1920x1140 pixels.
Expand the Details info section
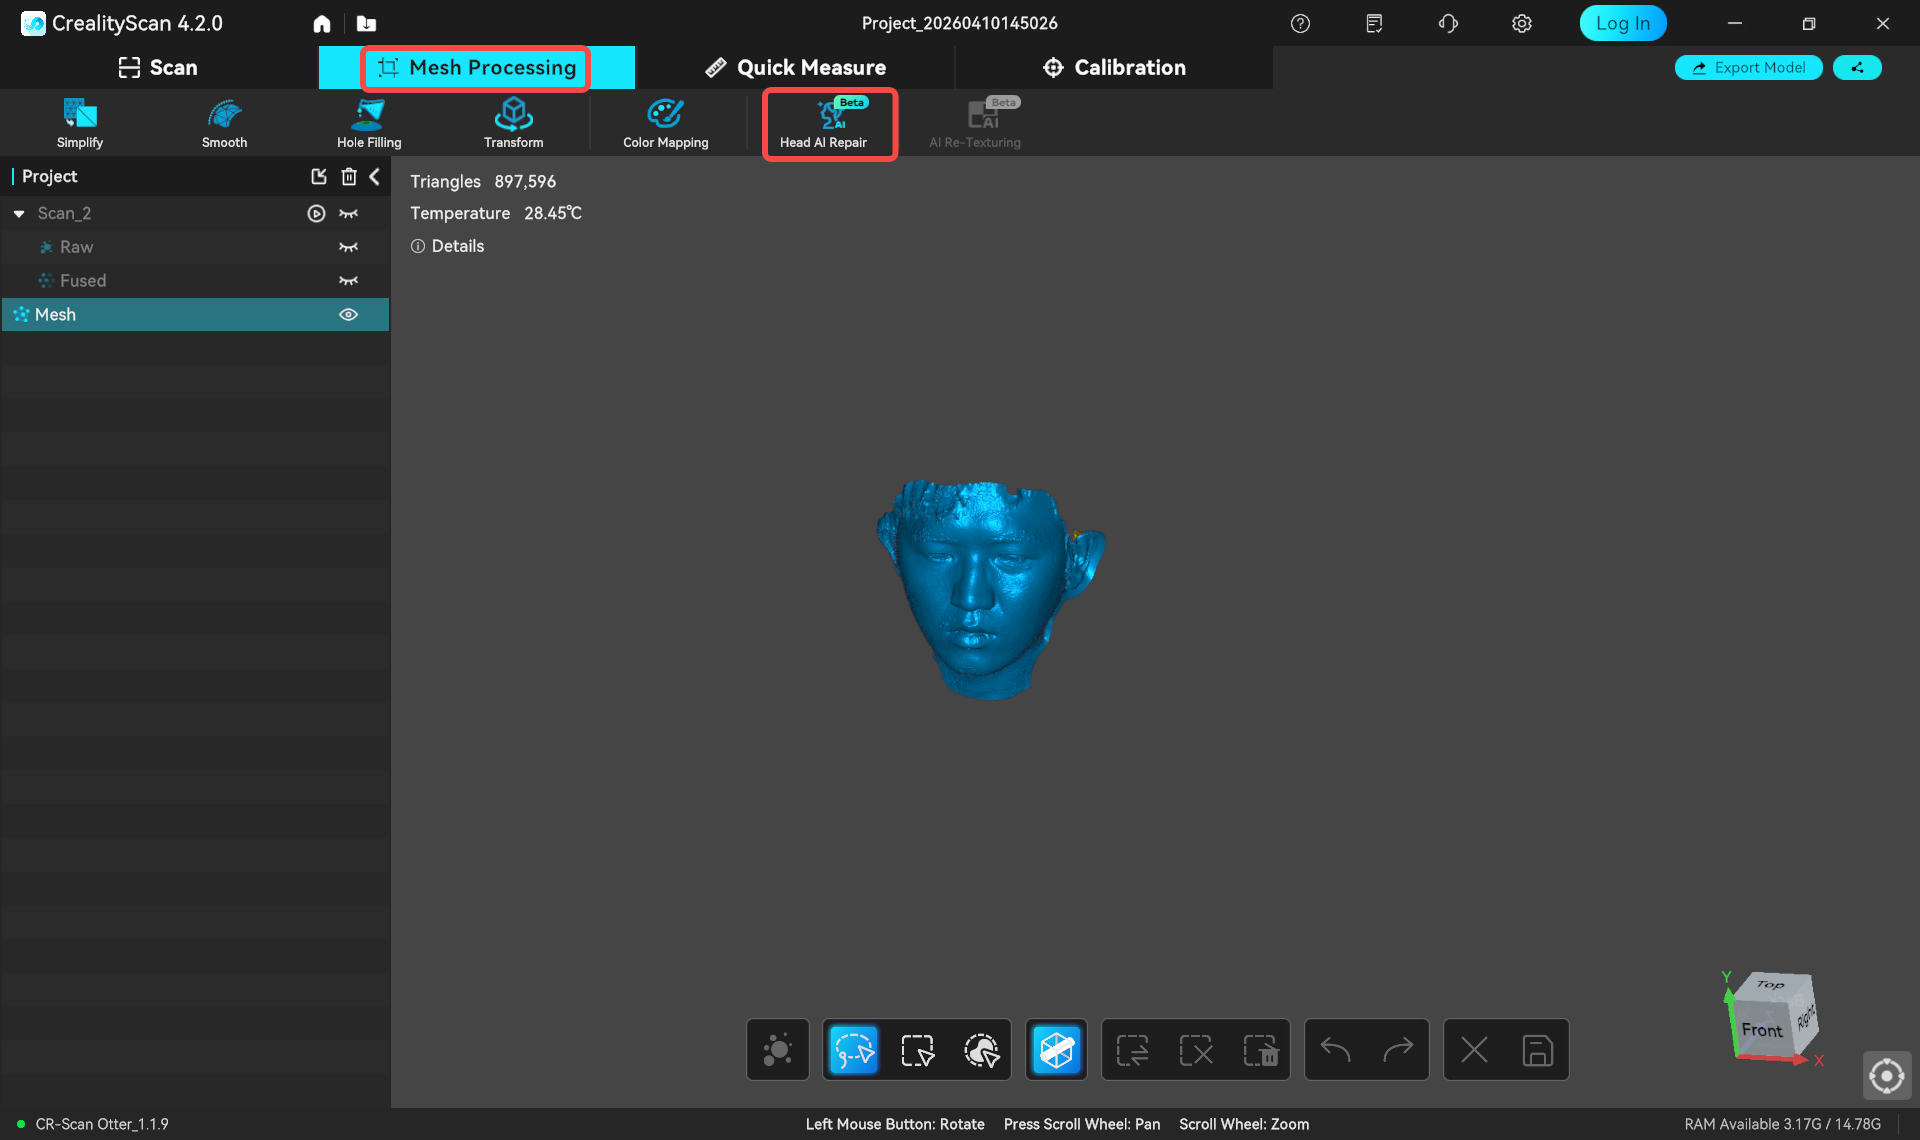447,246
